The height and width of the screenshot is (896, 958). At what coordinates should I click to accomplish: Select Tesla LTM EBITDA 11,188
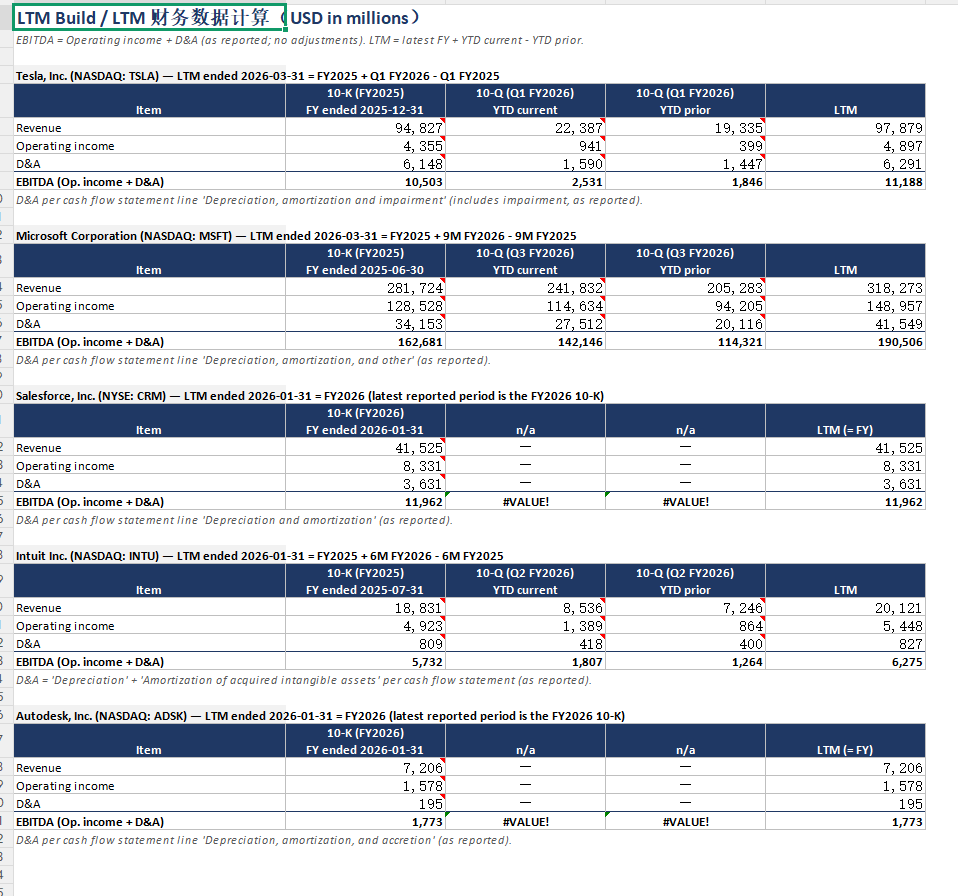pyautogui.click(x=846, y=181)
